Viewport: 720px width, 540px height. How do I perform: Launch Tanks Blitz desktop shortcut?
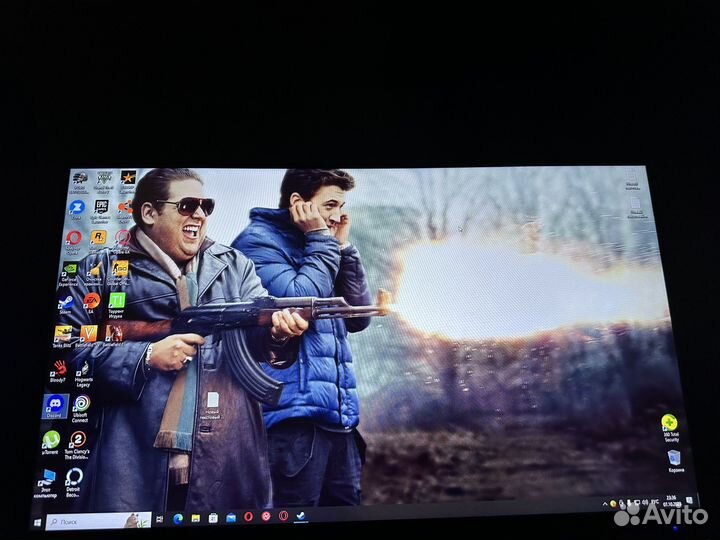tap(62, 337)
